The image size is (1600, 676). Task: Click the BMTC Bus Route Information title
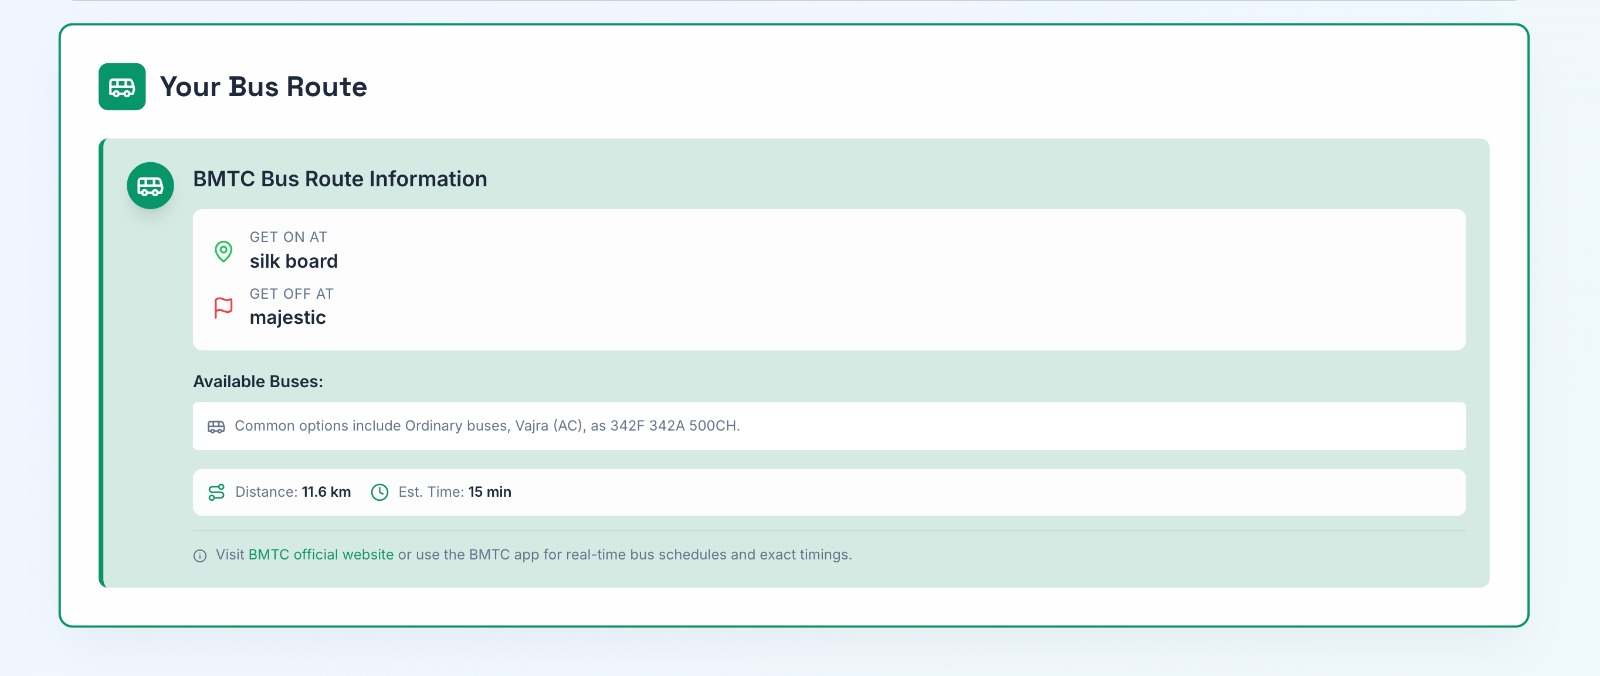(340, 179)
